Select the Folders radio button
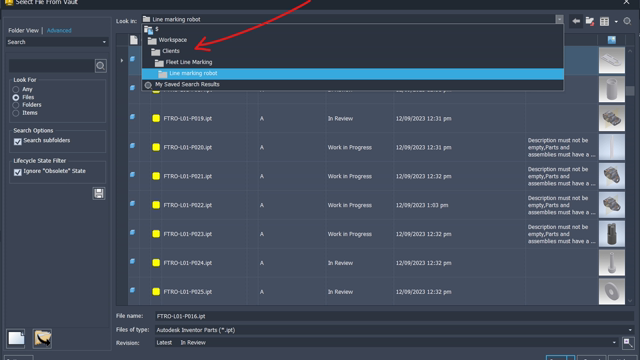Viewport: 640px width, 360px height. (x=16, y=105)
